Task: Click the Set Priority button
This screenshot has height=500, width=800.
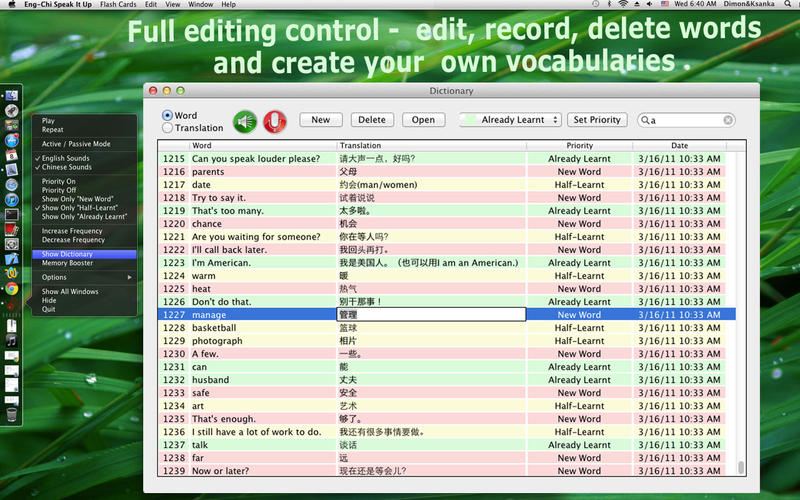Action: (597, 120)
